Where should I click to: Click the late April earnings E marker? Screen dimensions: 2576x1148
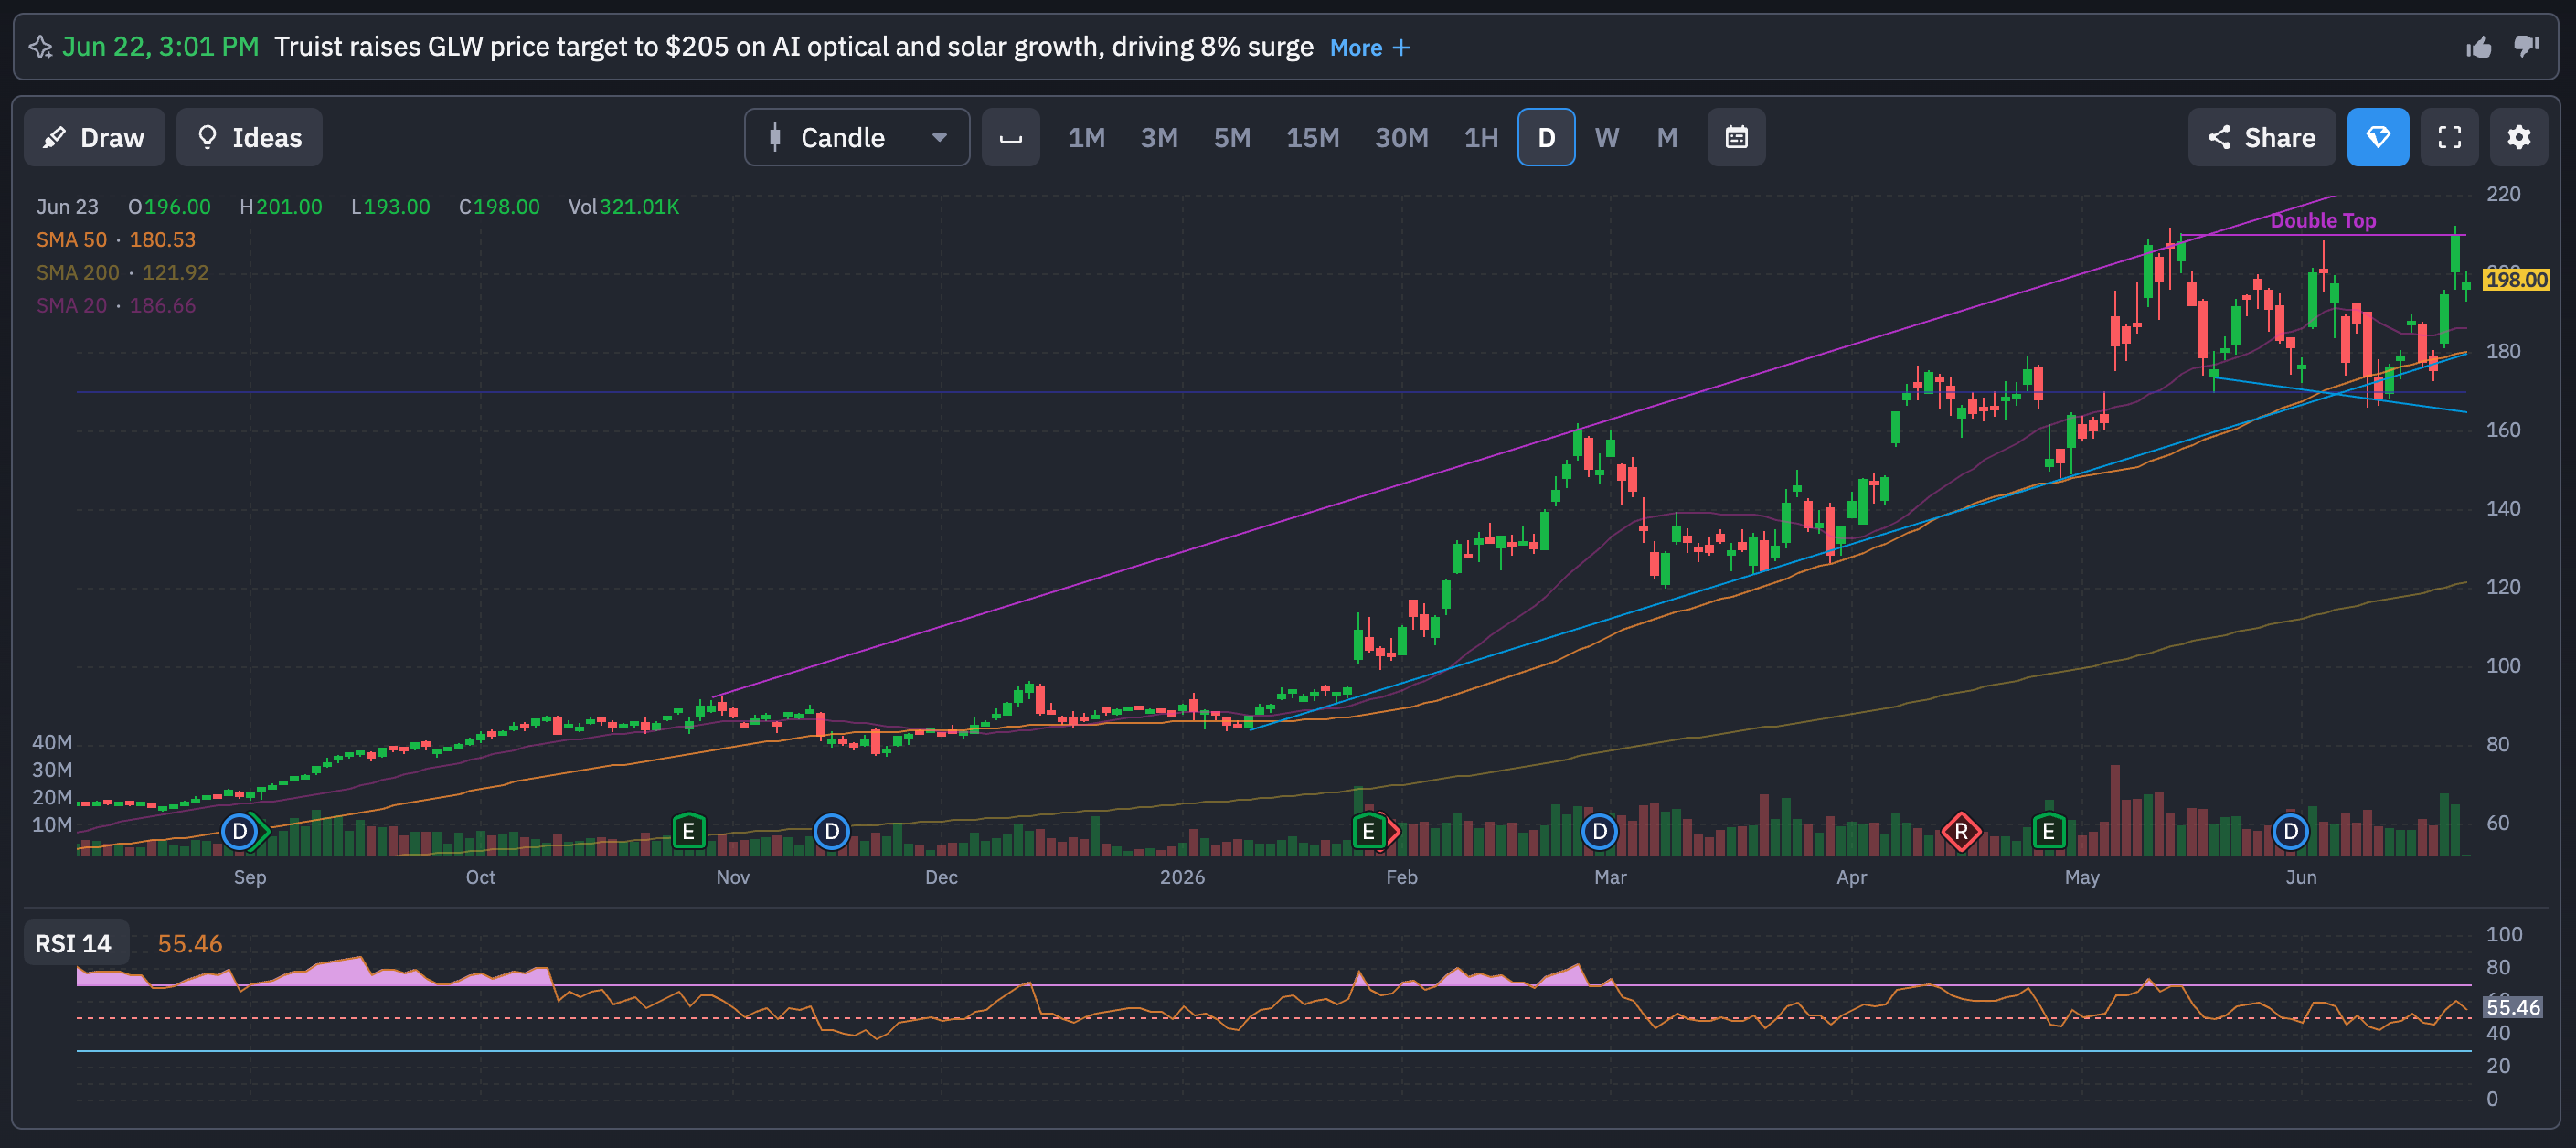coord(2048,831)
